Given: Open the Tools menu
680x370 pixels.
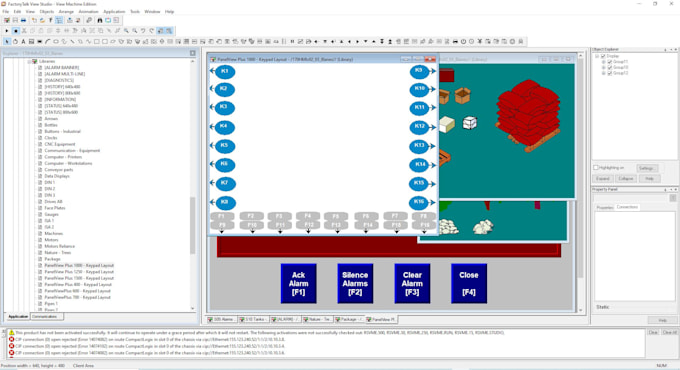Looking at the screenshot, I should tap(135, 12).
